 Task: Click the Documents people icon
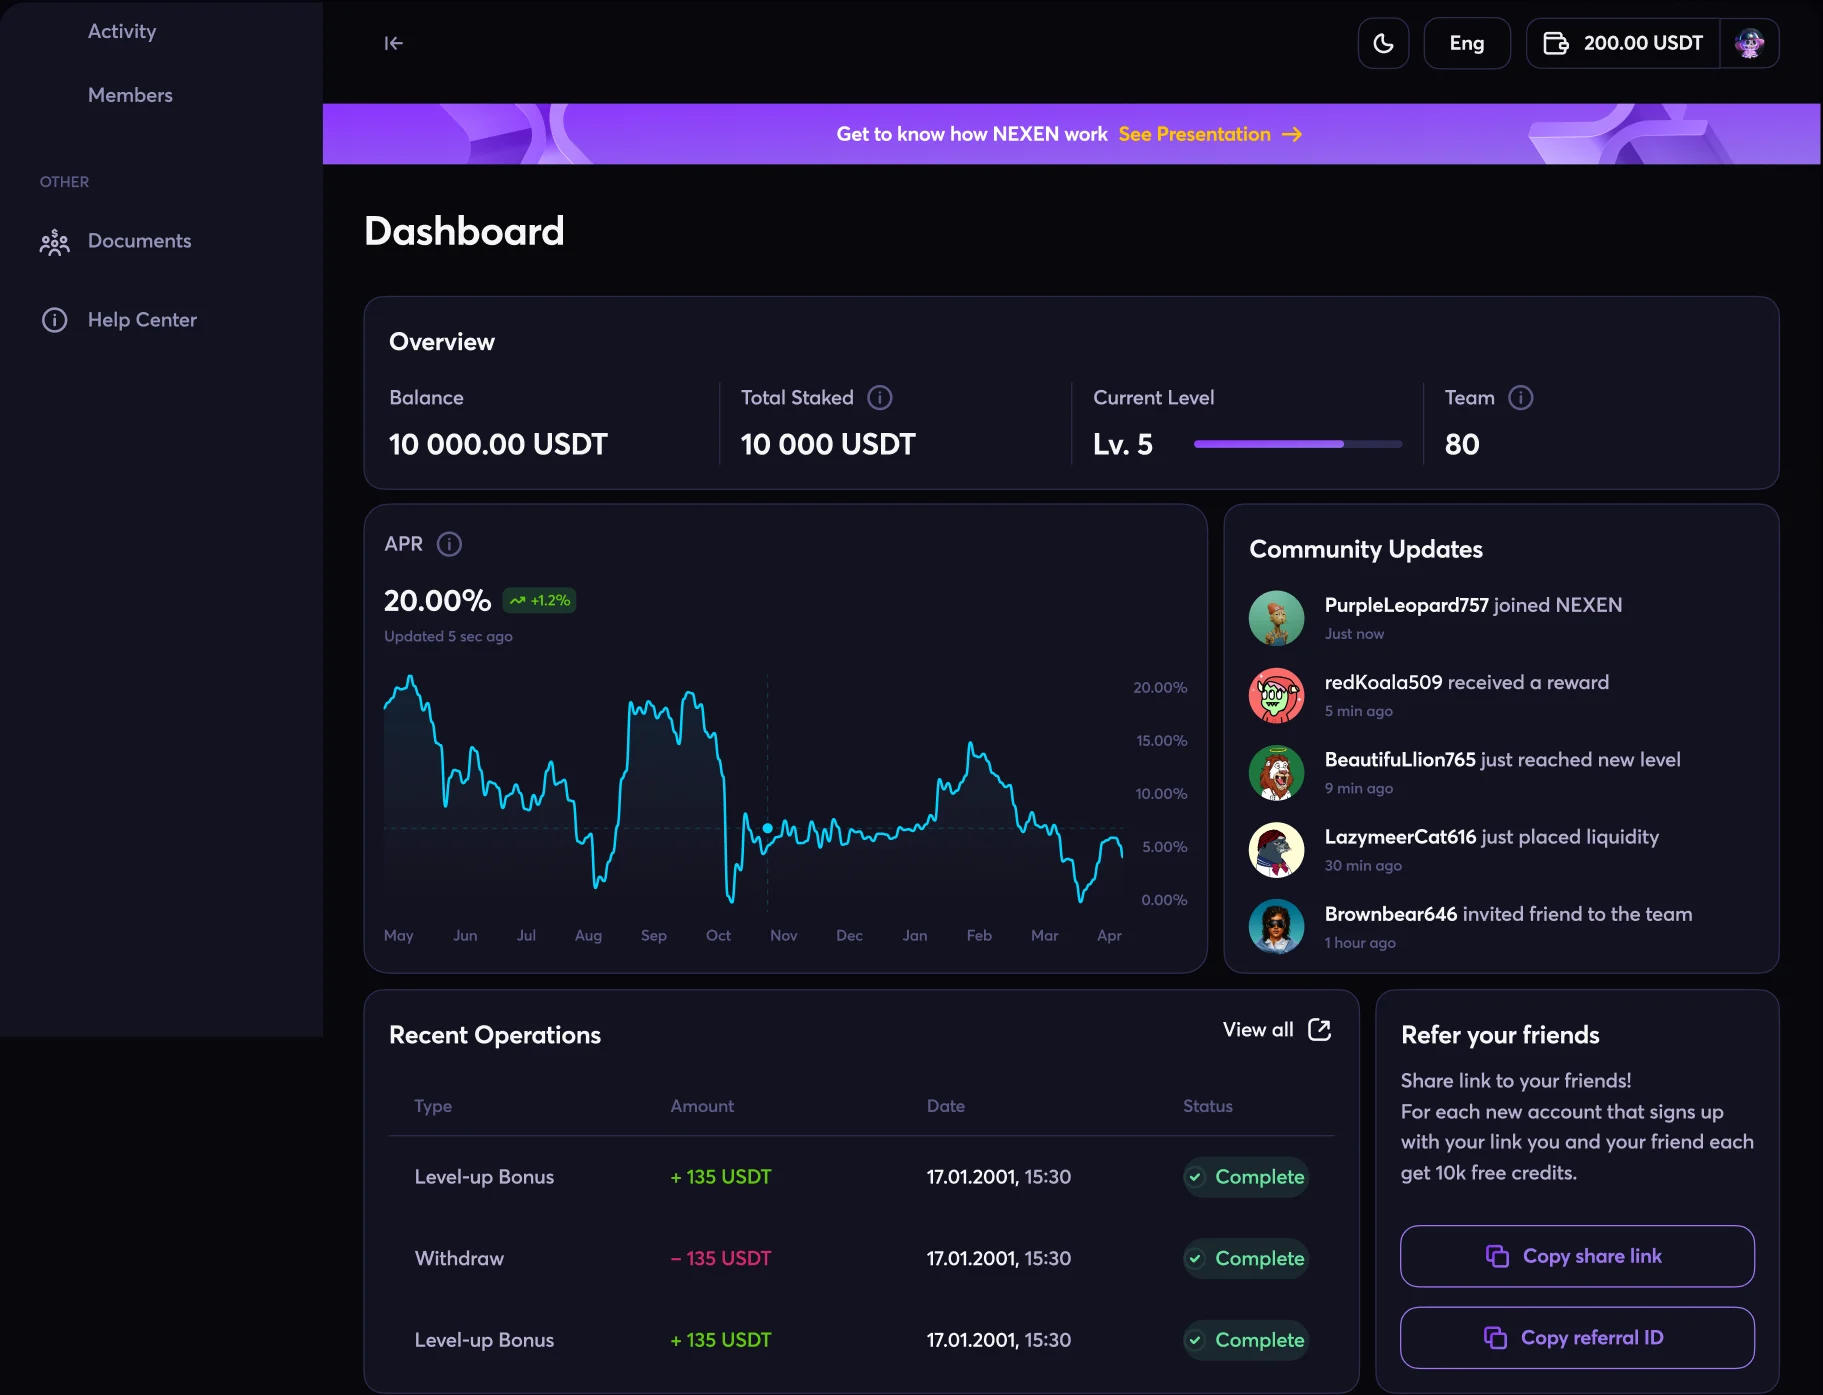coord(54,242)
